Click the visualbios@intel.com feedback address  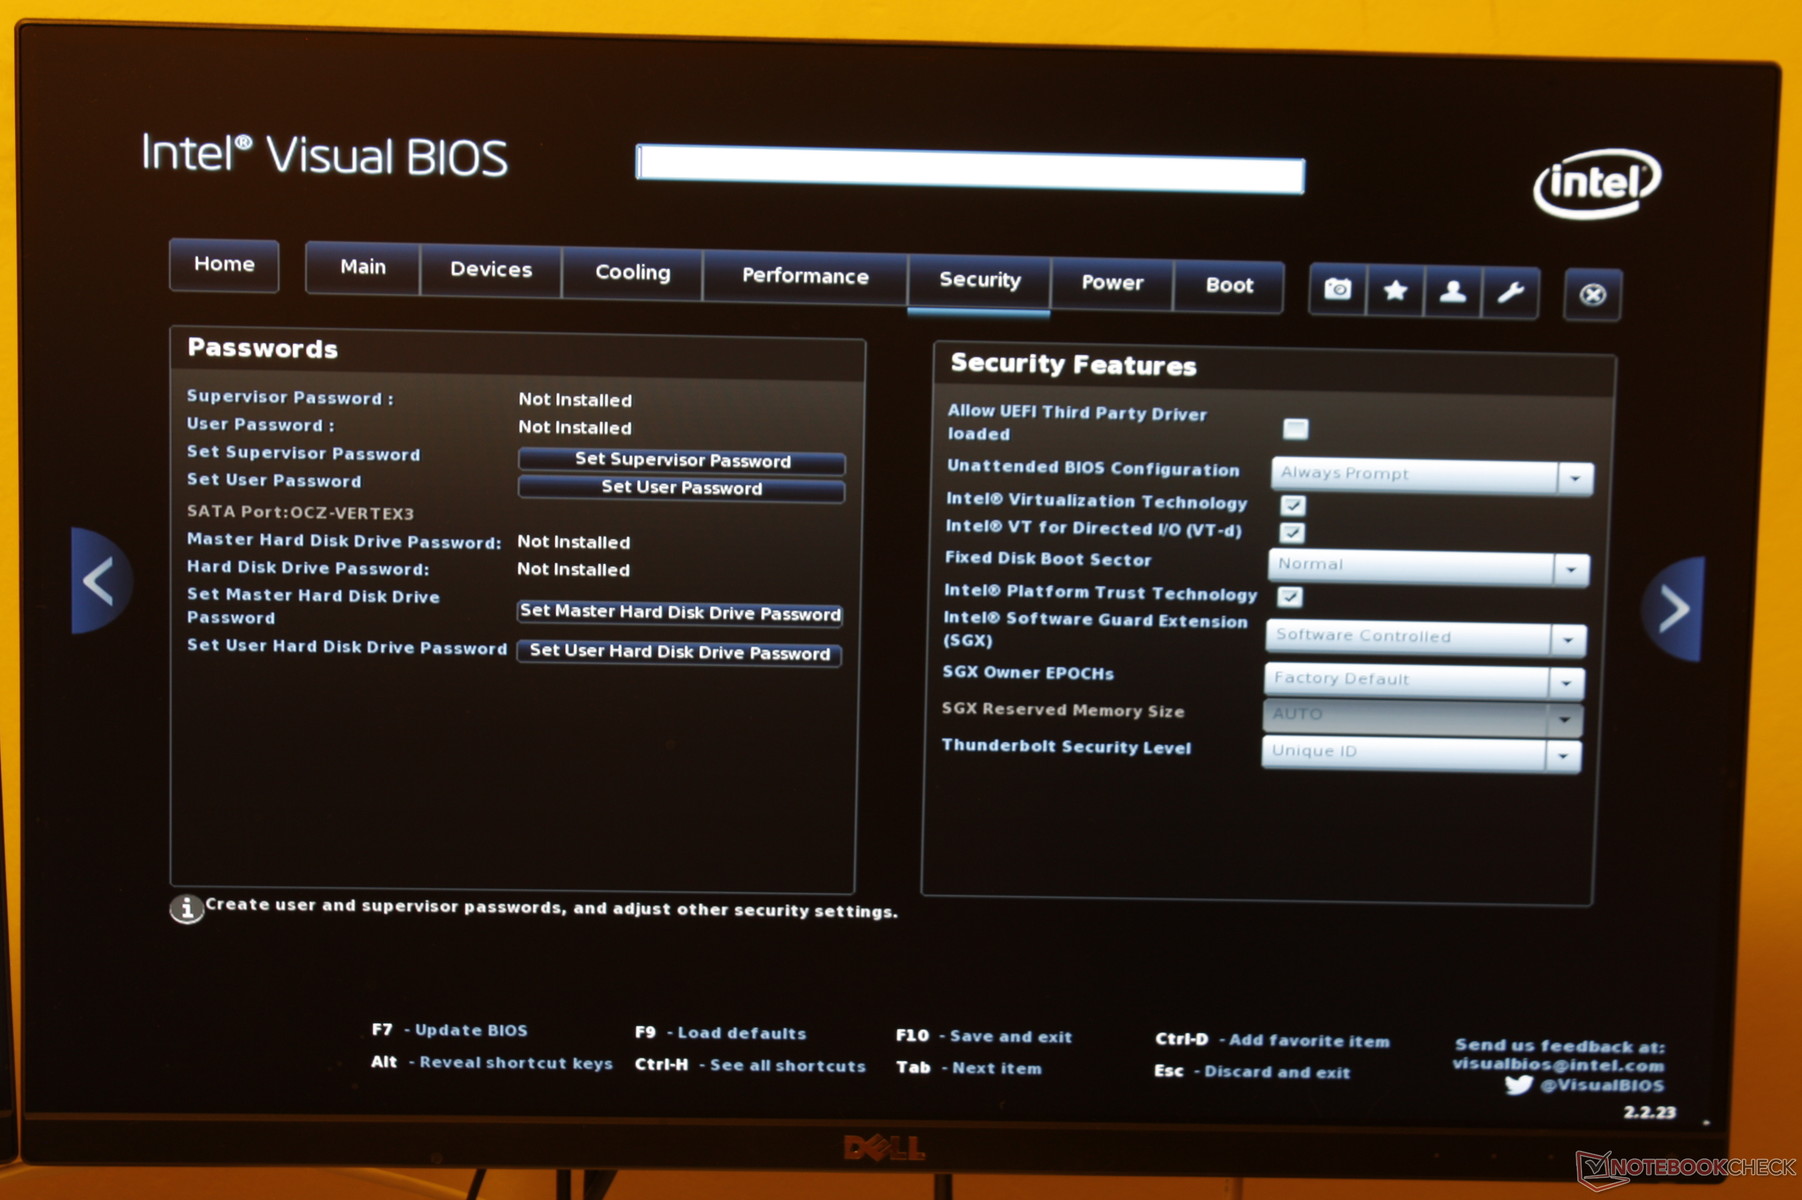click(x=1558, y=1065)
